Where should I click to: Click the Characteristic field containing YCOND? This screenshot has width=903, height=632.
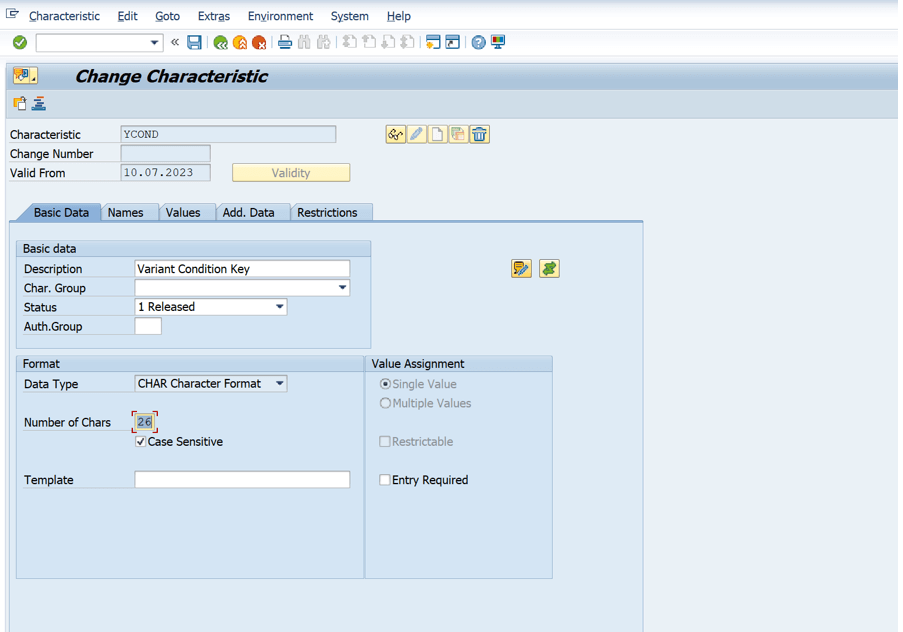[228, 134]
